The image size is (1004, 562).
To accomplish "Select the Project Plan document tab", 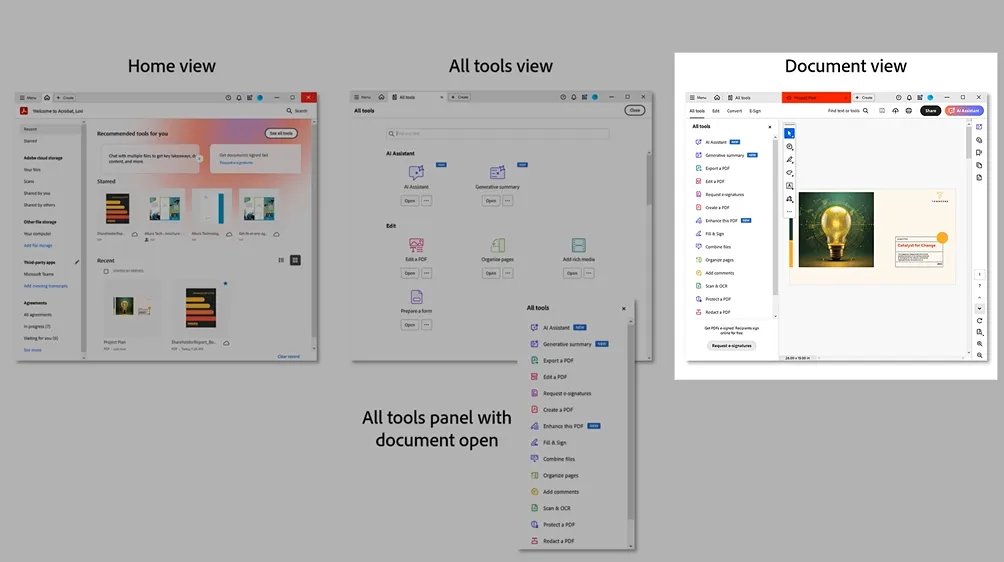I will click(815, 97).
